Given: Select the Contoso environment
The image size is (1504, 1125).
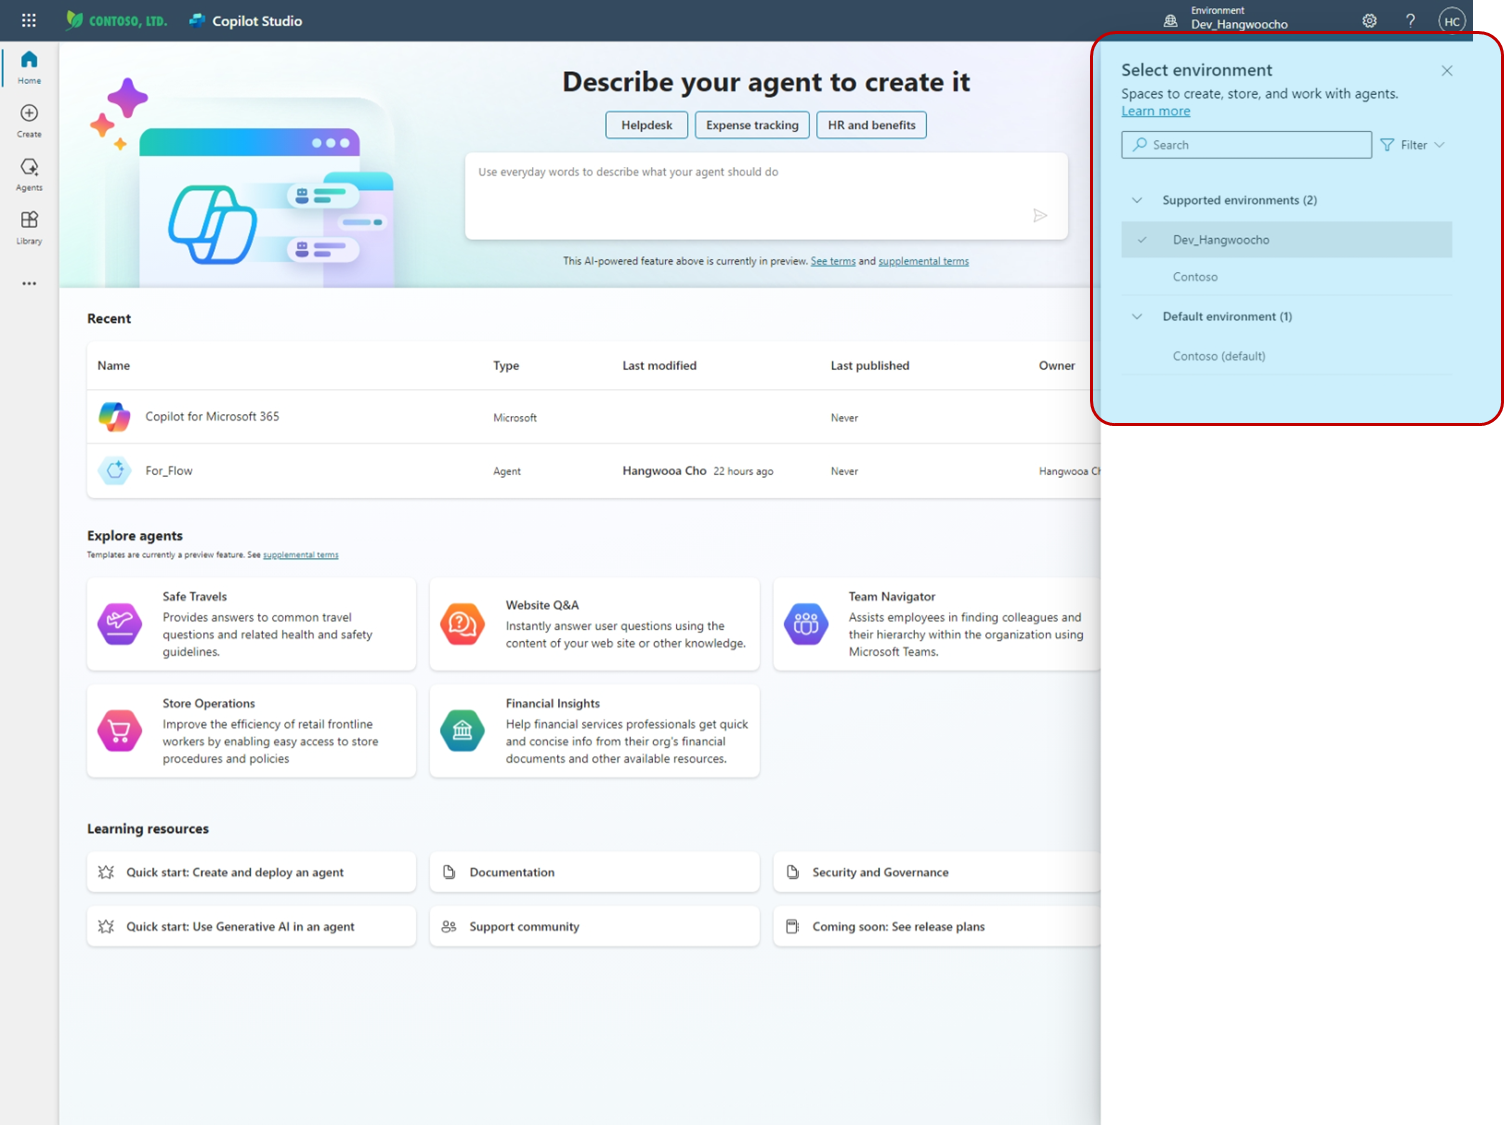Looking at the screenshot, I should (x=1286, y=277).
